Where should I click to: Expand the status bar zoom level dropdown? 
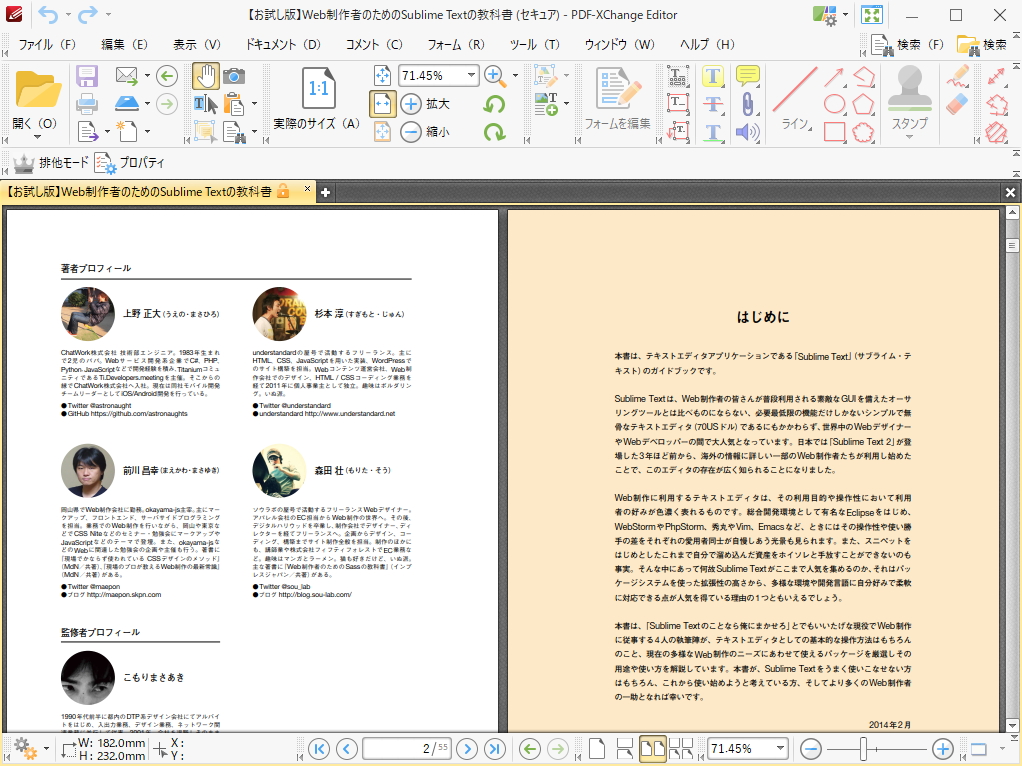coord(780,748)
